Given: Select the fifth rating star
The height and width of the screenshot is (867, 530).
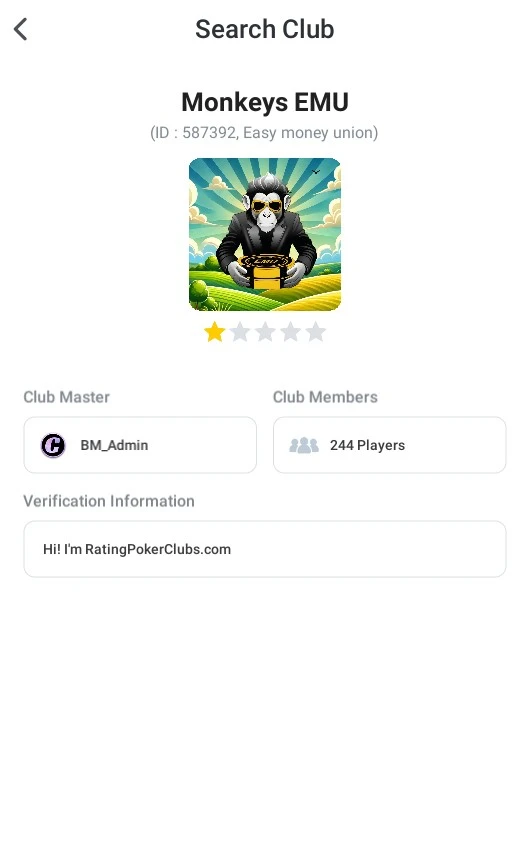Looking at the screenshot, I should [316, 332].
